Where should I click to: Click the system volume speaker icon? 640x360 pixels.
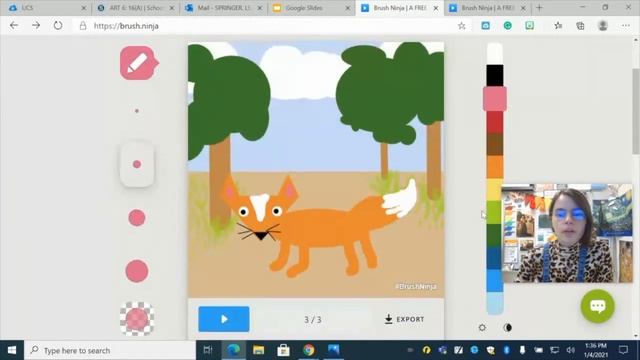click(x=570, y=350)
